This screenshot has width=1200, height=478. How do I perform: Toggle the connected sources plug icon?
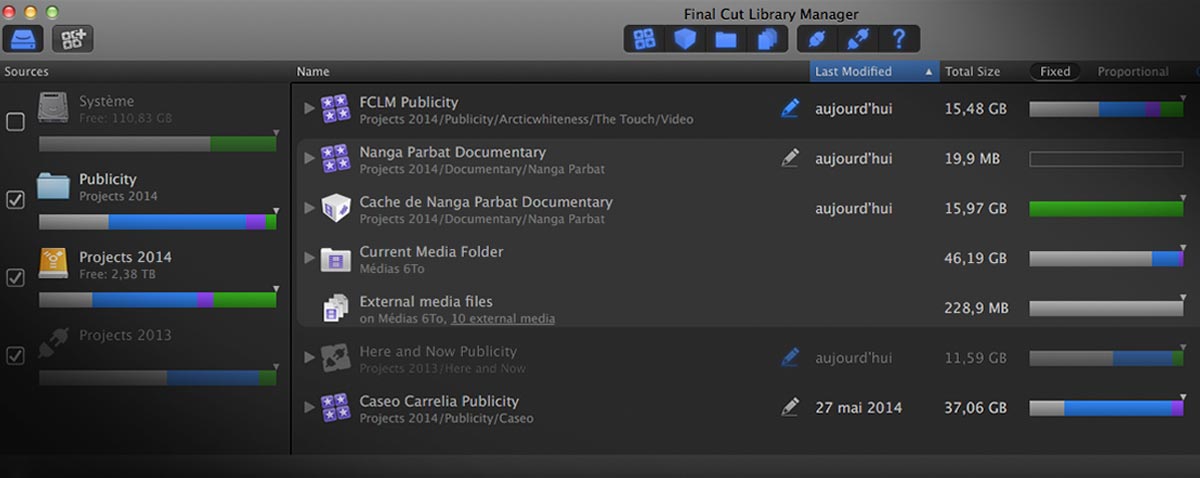[x=818, y=39]
